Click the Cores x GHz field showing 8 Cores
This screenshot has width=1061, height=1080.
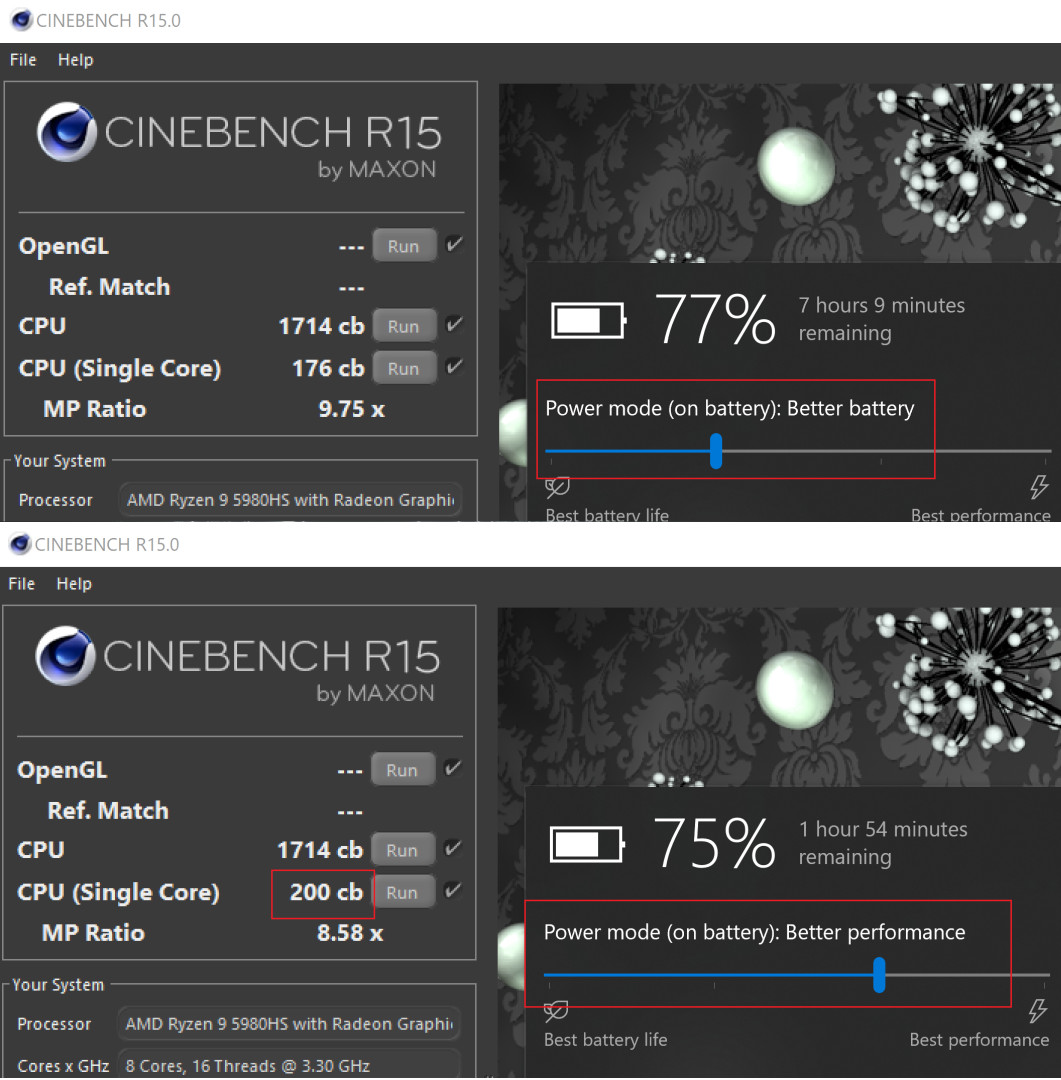pyautogui.click(x=288, y=1065)
